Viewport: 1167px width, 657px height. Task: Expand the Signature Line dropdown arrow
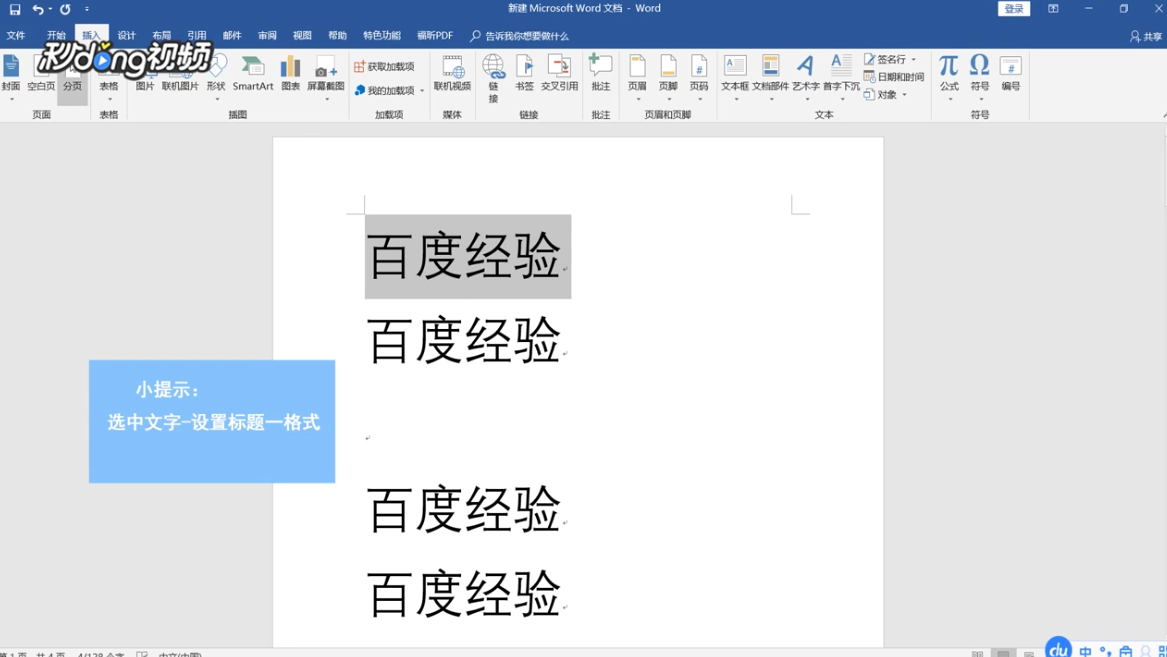pos(914,60)
